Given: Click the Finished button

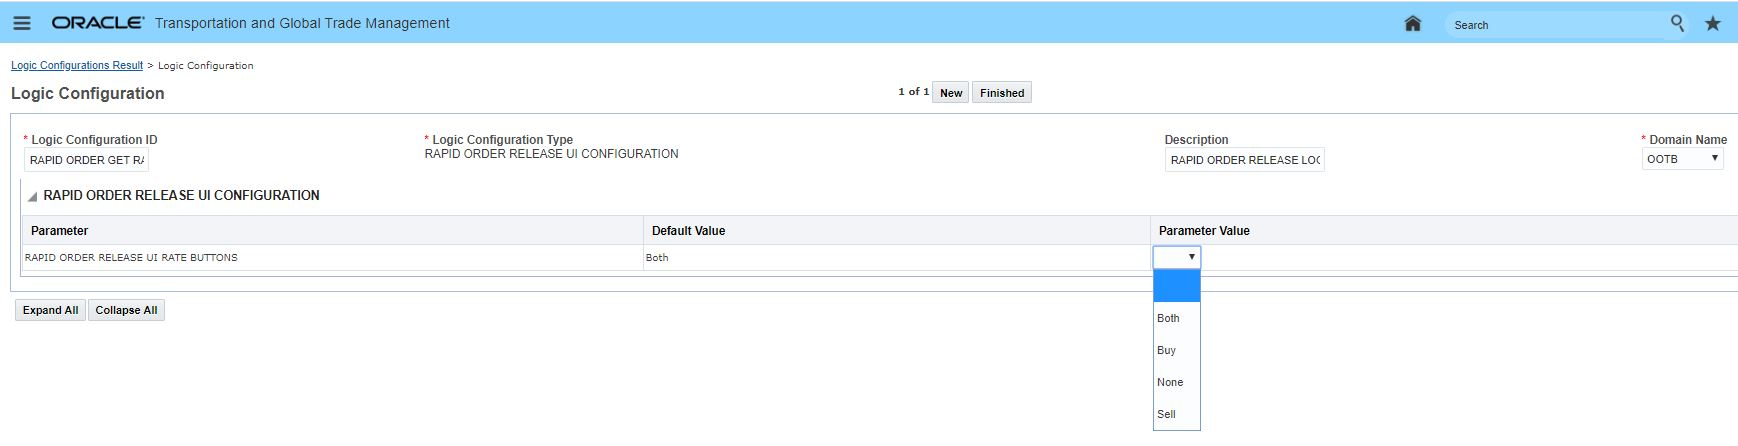Looking at the screenshot, I should coord(1001,93).
